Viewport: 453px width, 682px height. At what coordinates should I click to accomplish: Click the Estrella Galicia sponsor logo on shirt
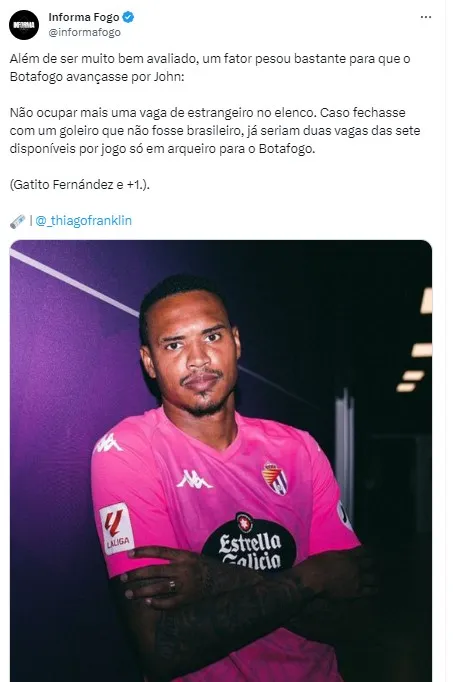[x=249, y=542]
